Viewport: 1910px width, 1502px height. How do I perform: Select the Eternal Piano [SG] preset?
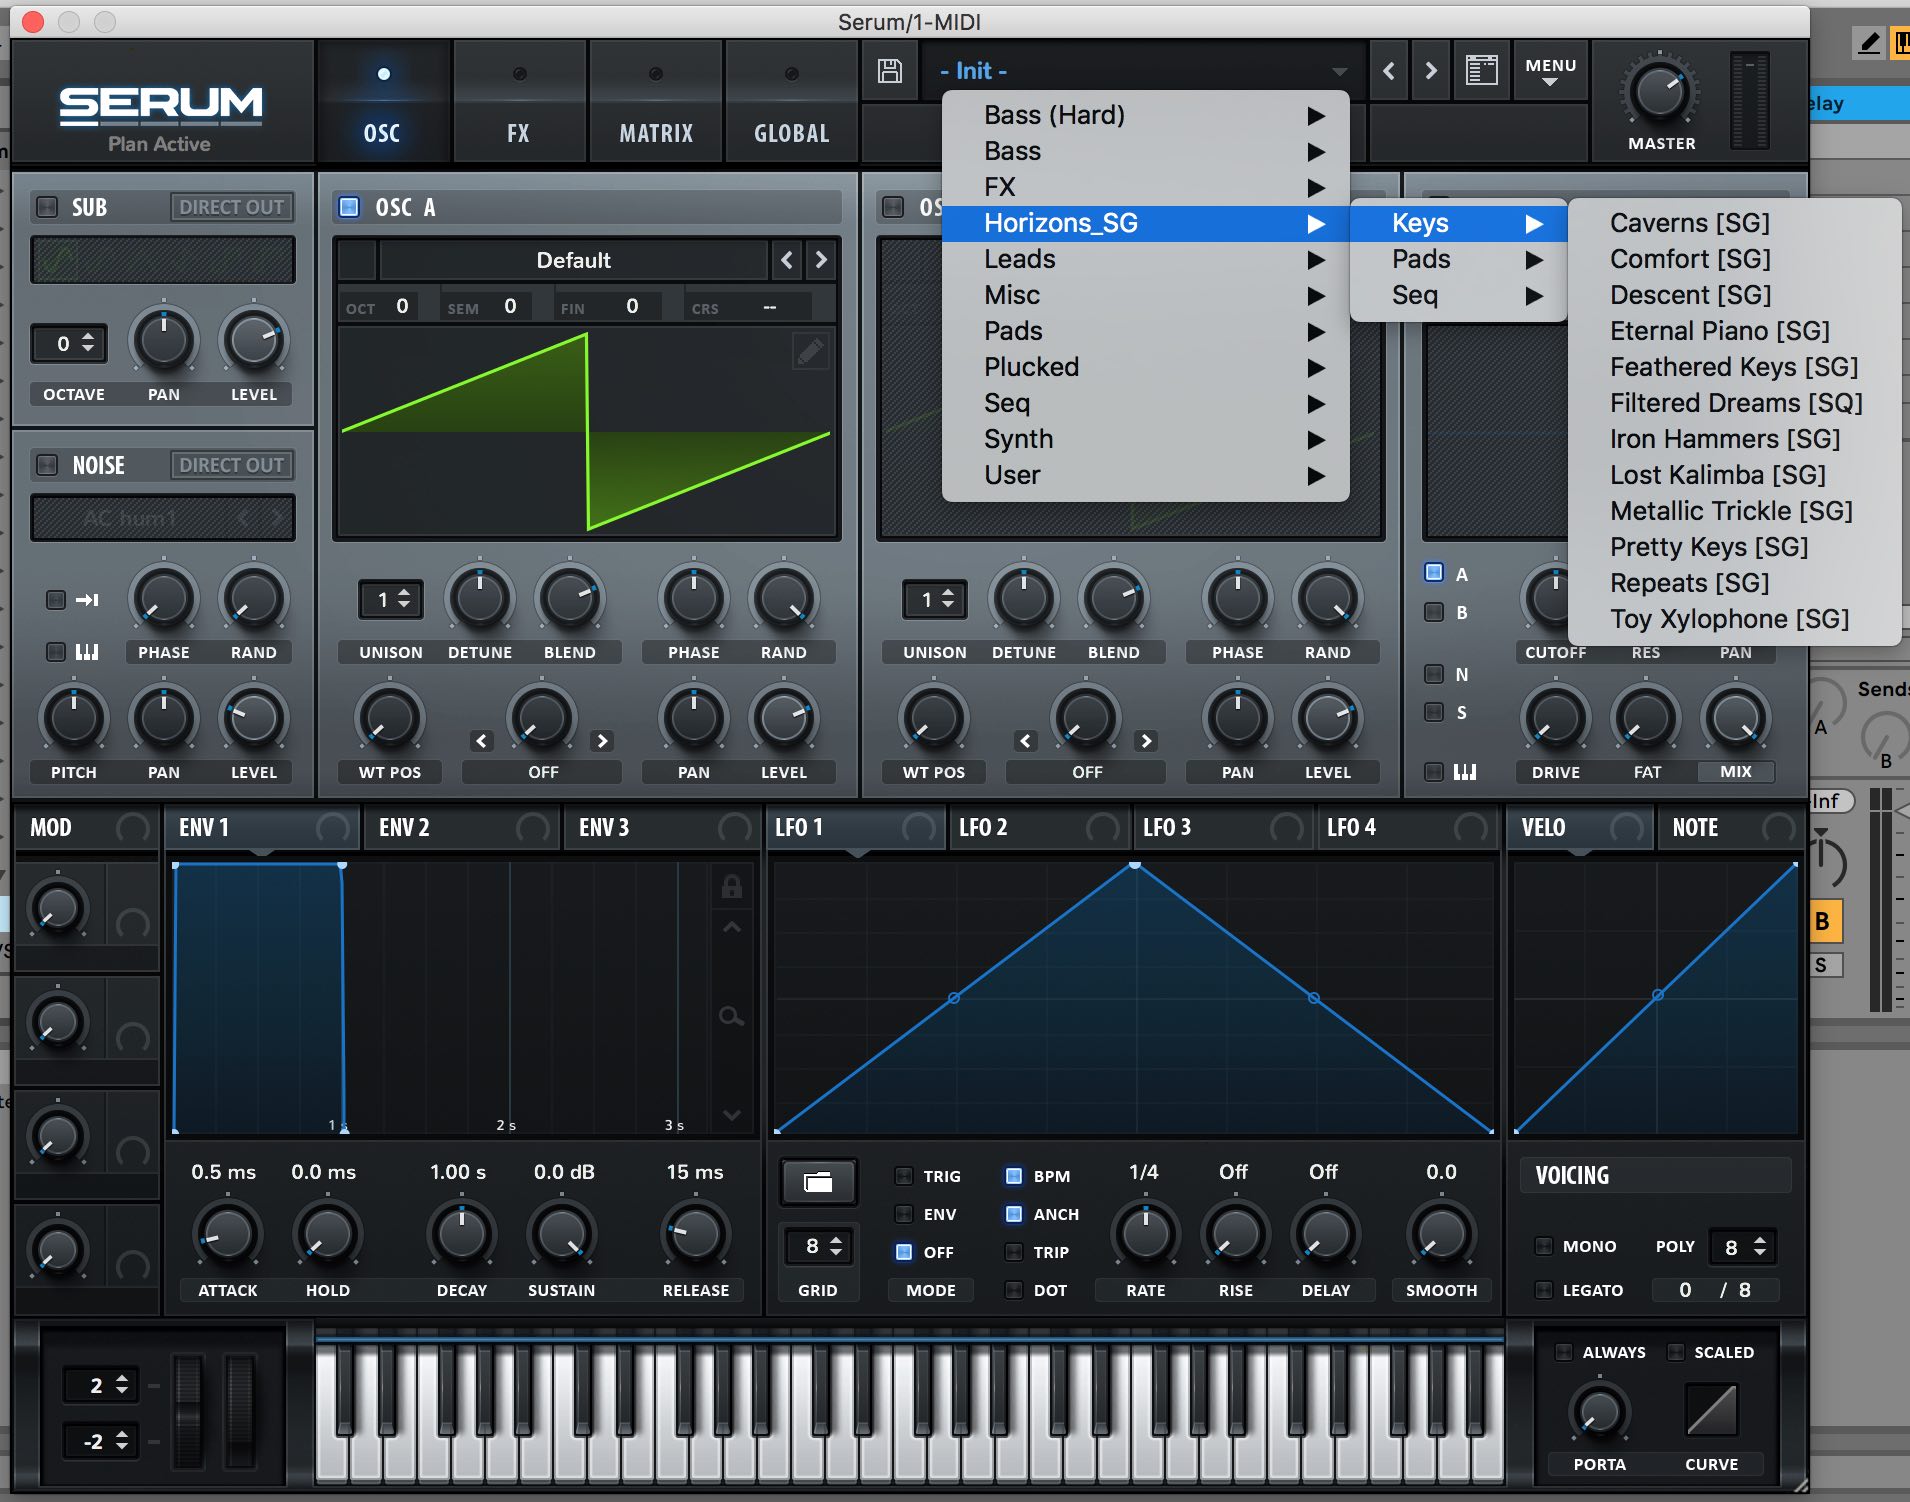pyautogui.click(x=1719, y=331)
